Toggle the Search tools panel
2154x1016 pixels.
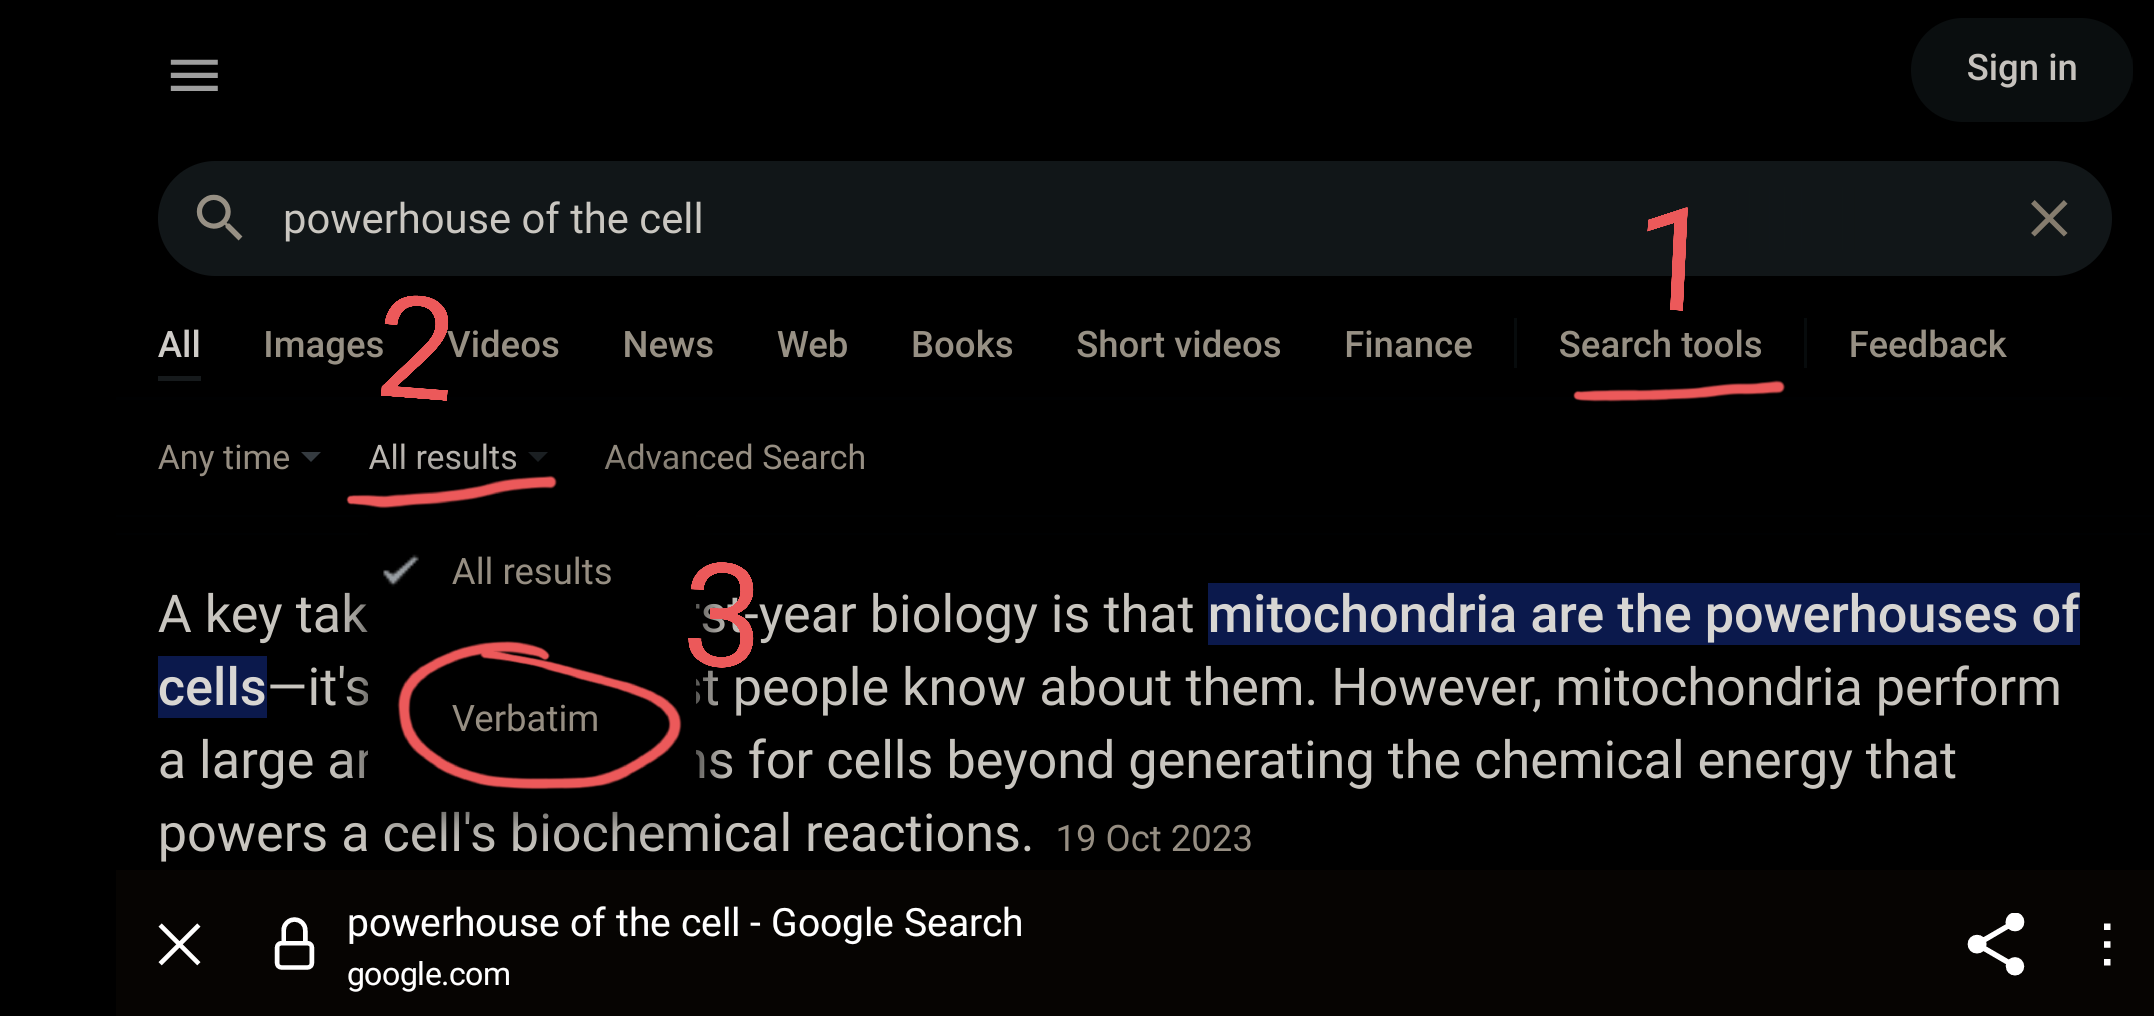click(x=1660, y=345)
